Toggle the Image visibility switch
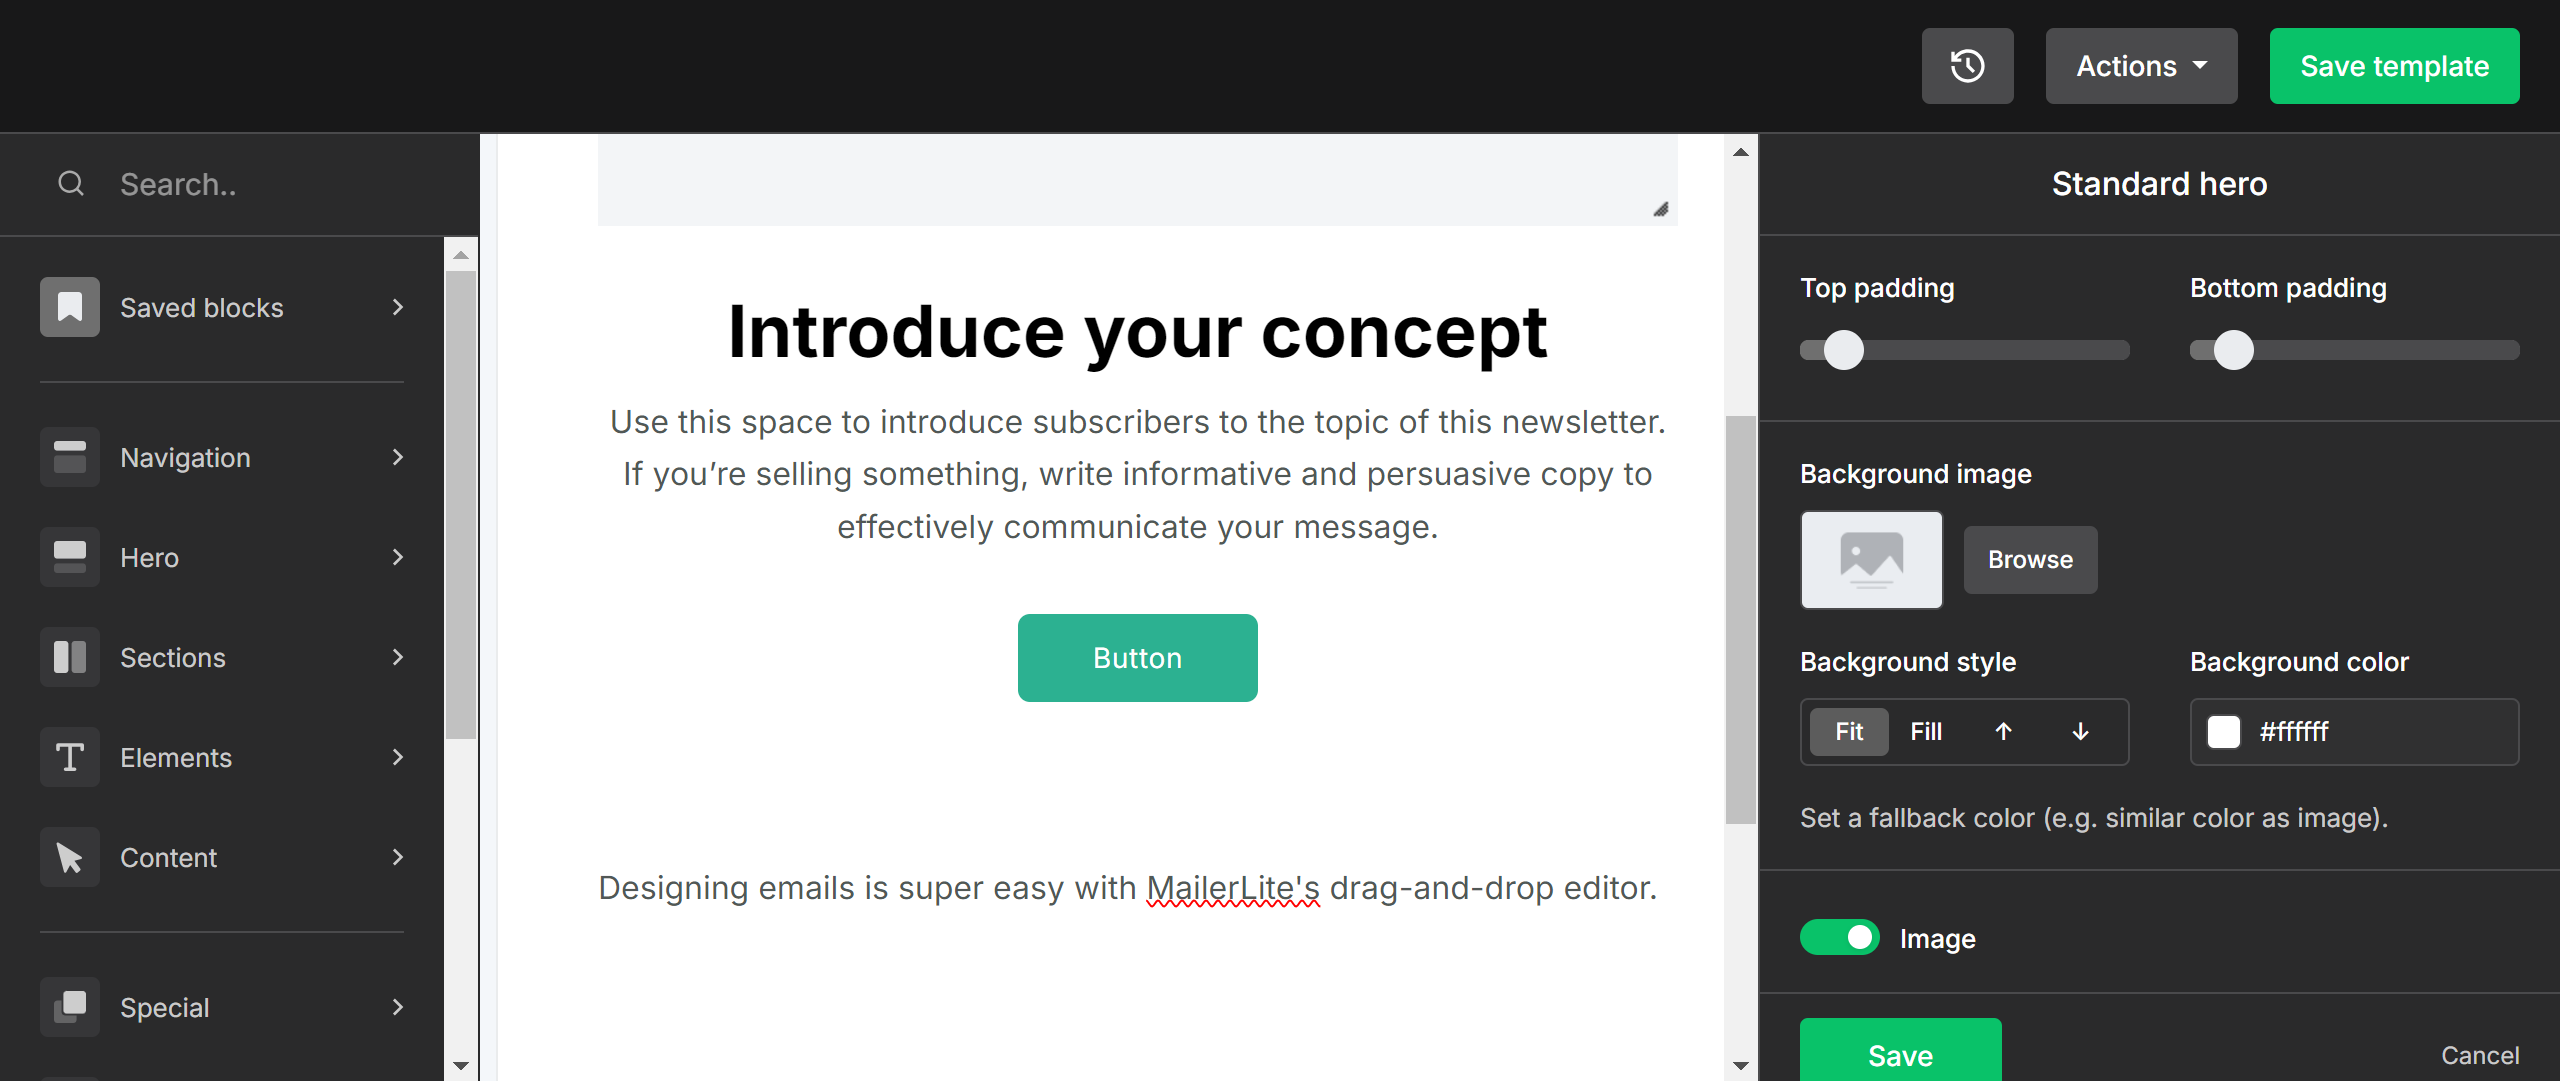 (1842, 937)
